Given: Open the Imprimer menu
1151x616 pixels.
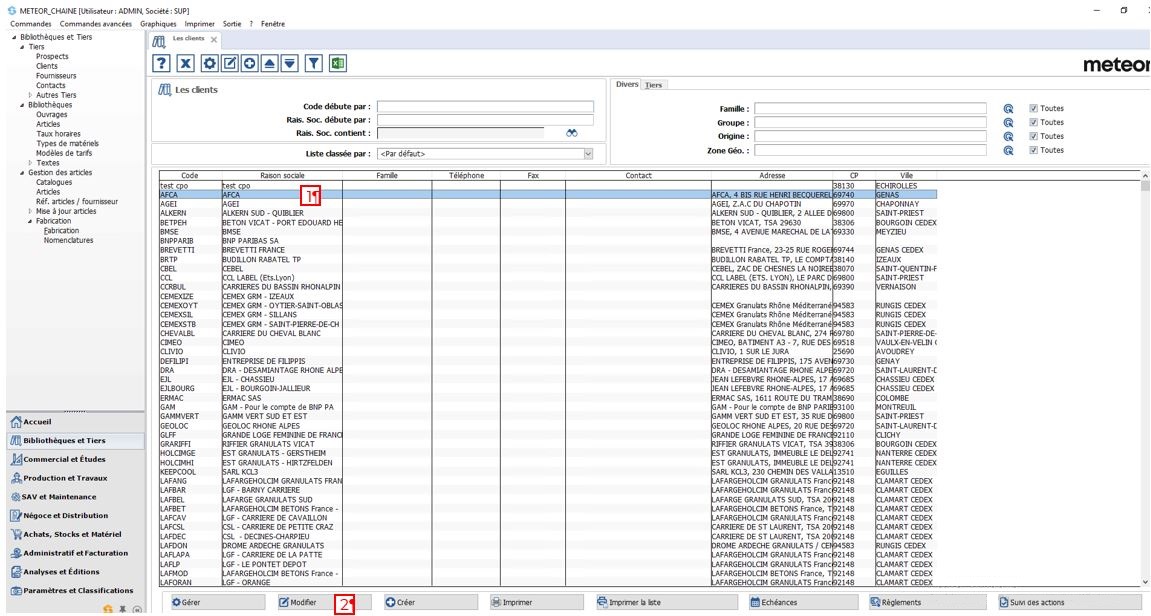Looking at the screenshot, I should pos(200,23).
